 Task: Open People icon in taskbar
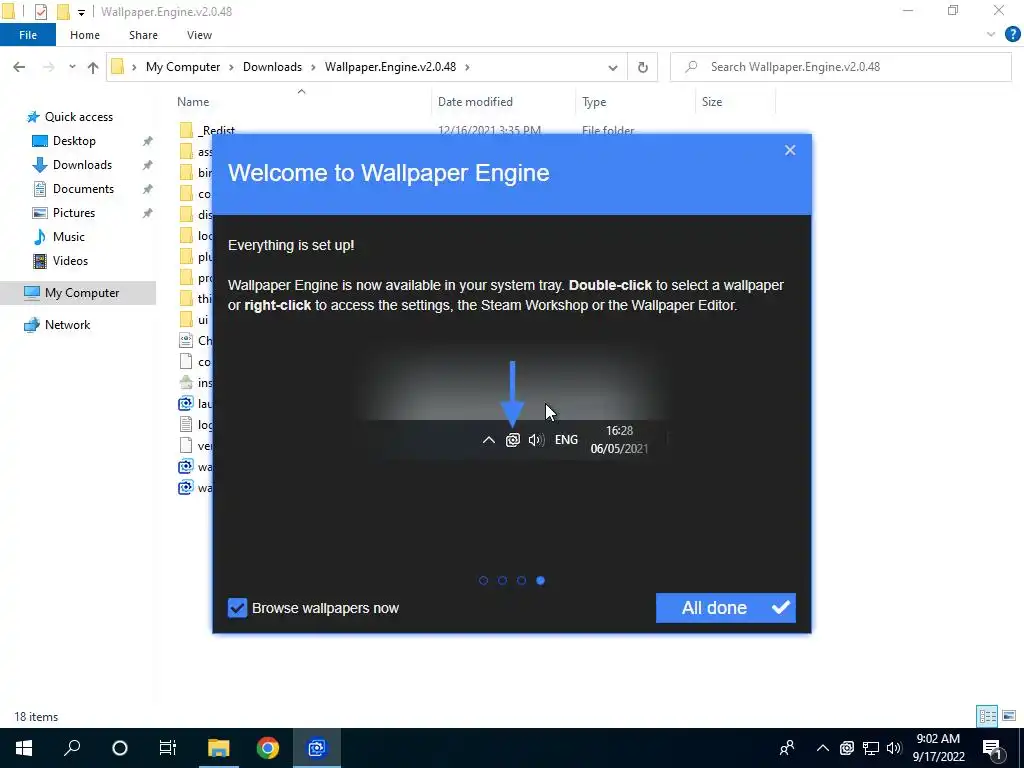click(787, 748)
